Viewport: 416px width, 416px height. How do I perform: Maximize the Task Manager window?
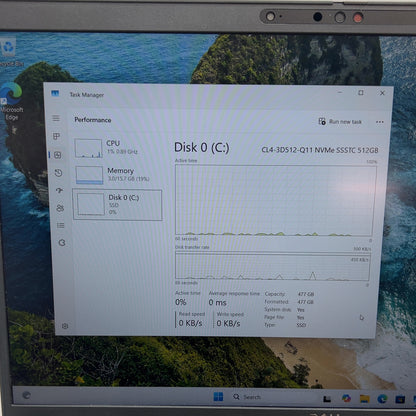361,93
